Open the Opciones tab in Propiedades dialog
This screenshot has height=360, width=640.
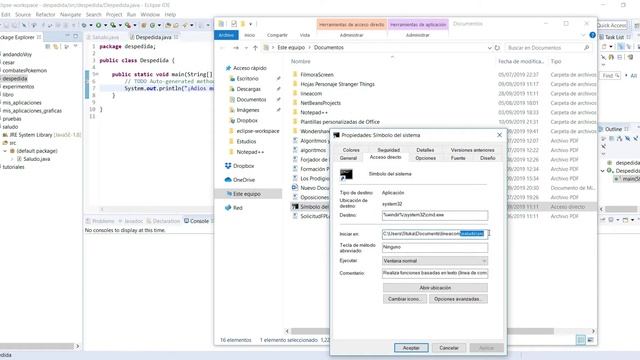(x=425, y=158)
